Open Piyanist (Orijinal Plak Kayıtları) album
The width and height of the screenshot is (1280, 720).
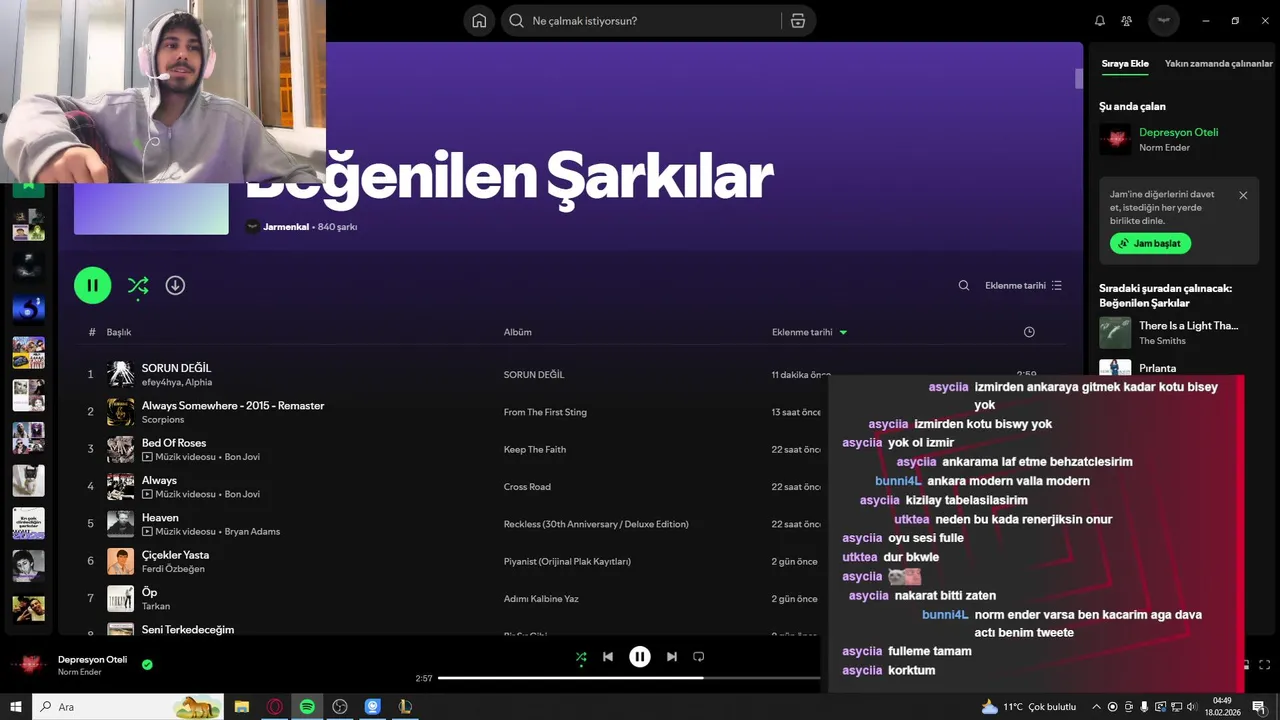tap(567, 562)
